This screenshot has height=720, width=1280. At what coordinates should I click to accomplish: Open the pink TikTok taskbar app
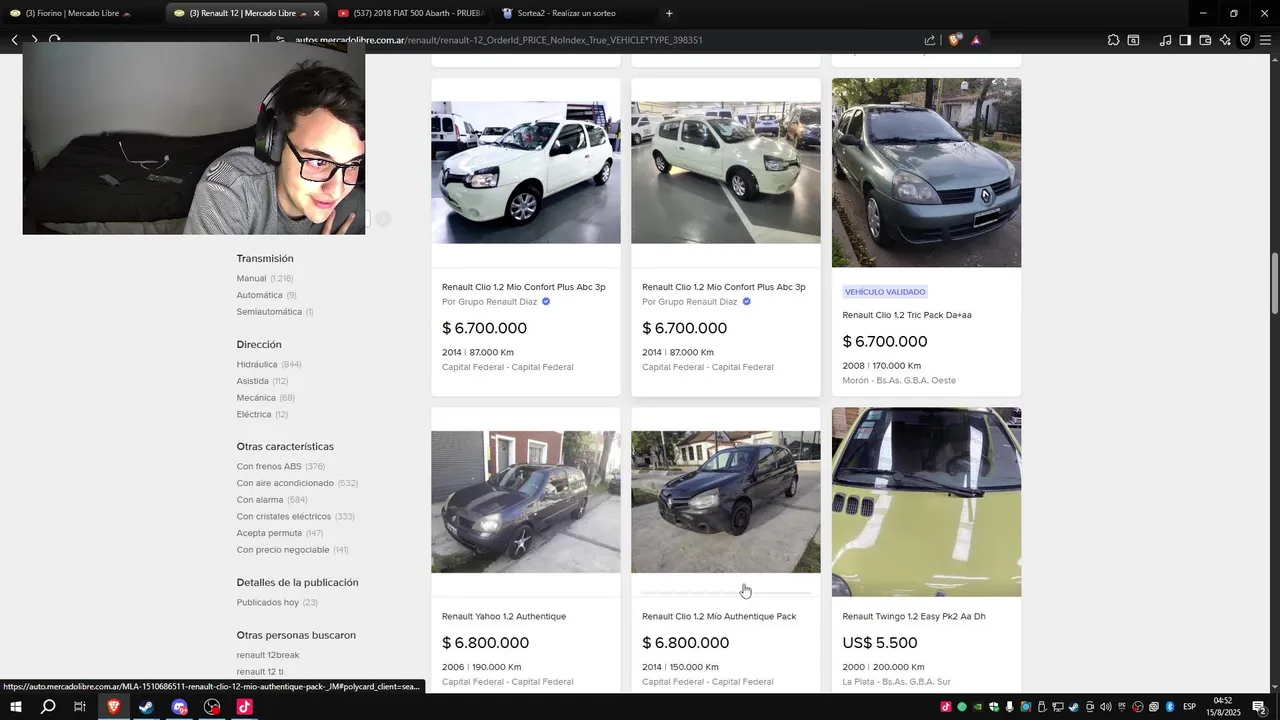[x=245, y=707]
